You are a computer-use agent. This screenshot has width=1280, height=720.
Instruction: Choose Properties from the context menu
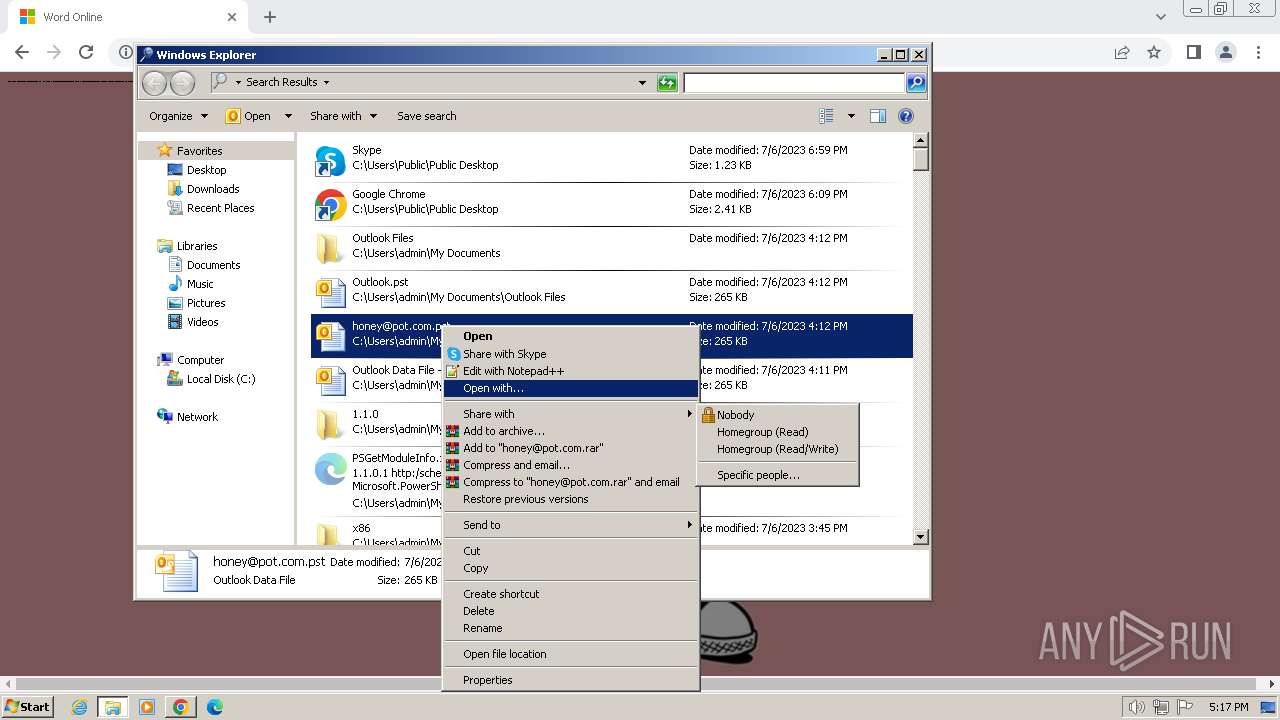click(x=570, y=680)
